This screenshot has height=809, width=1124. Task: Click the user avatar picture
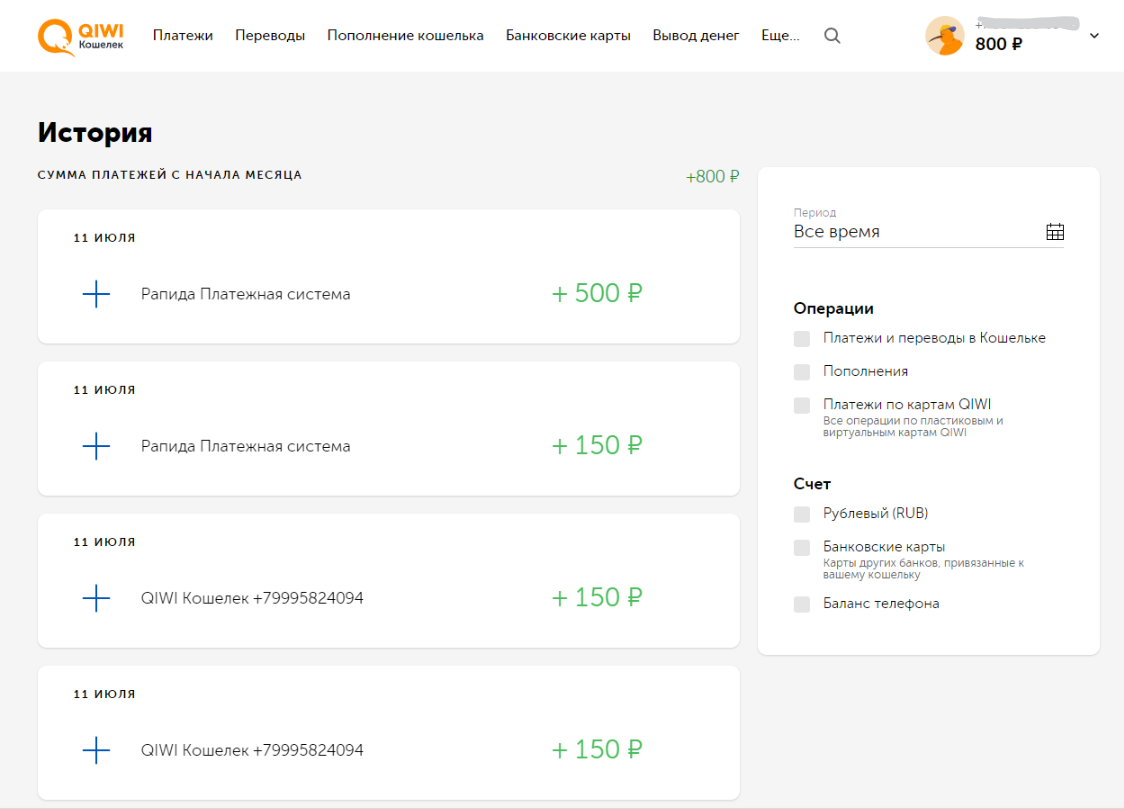tap(945, 36)
